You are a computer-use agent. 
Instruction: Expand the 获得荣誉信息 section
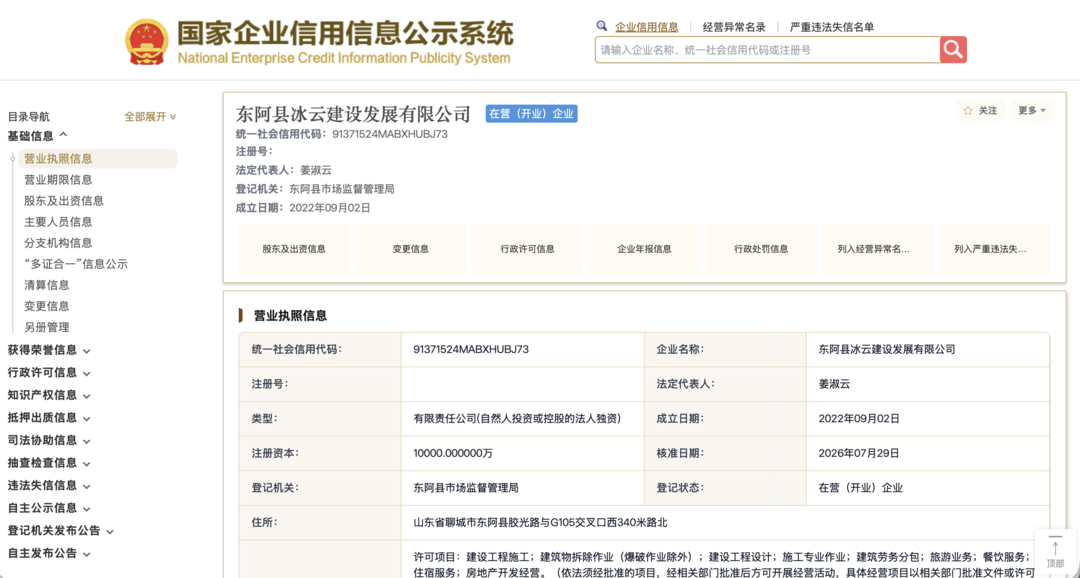coord(49,350)
